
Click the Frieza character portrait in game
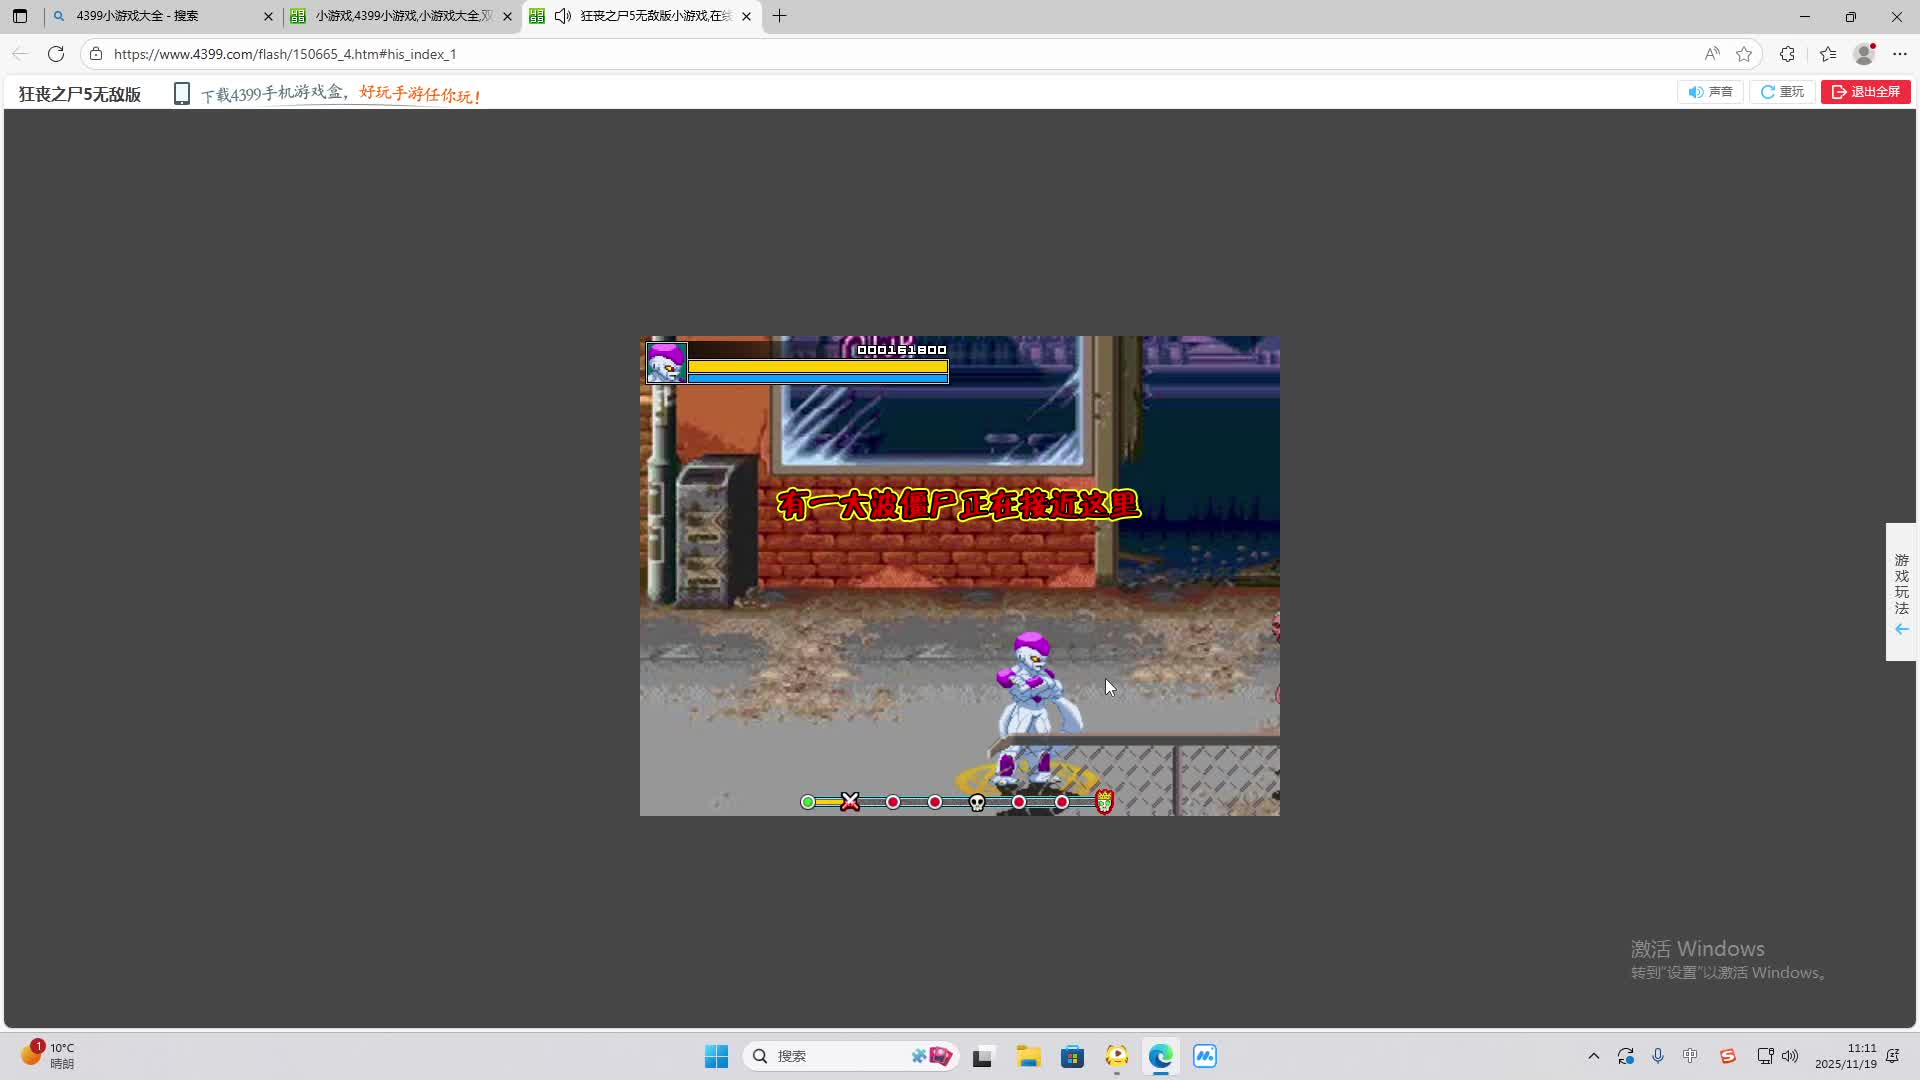pos(666,363)
